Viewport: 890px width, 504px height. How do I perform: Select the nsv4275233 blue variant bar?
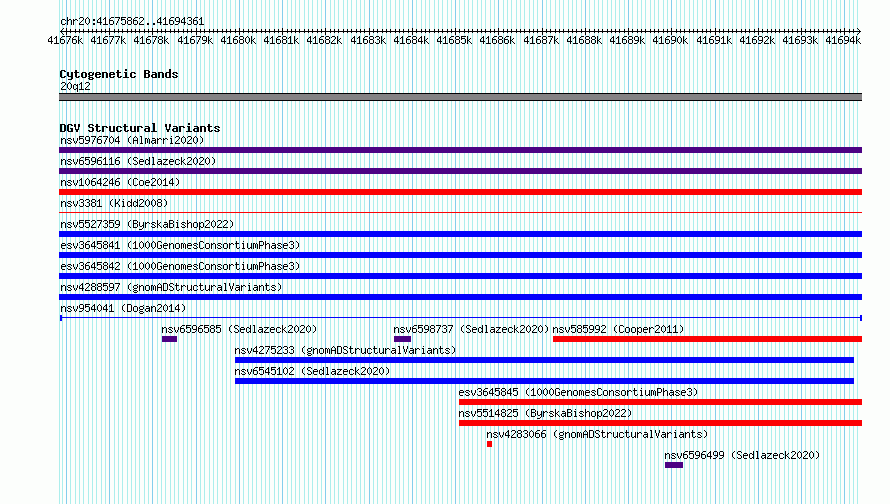click(x=544, y=360)
